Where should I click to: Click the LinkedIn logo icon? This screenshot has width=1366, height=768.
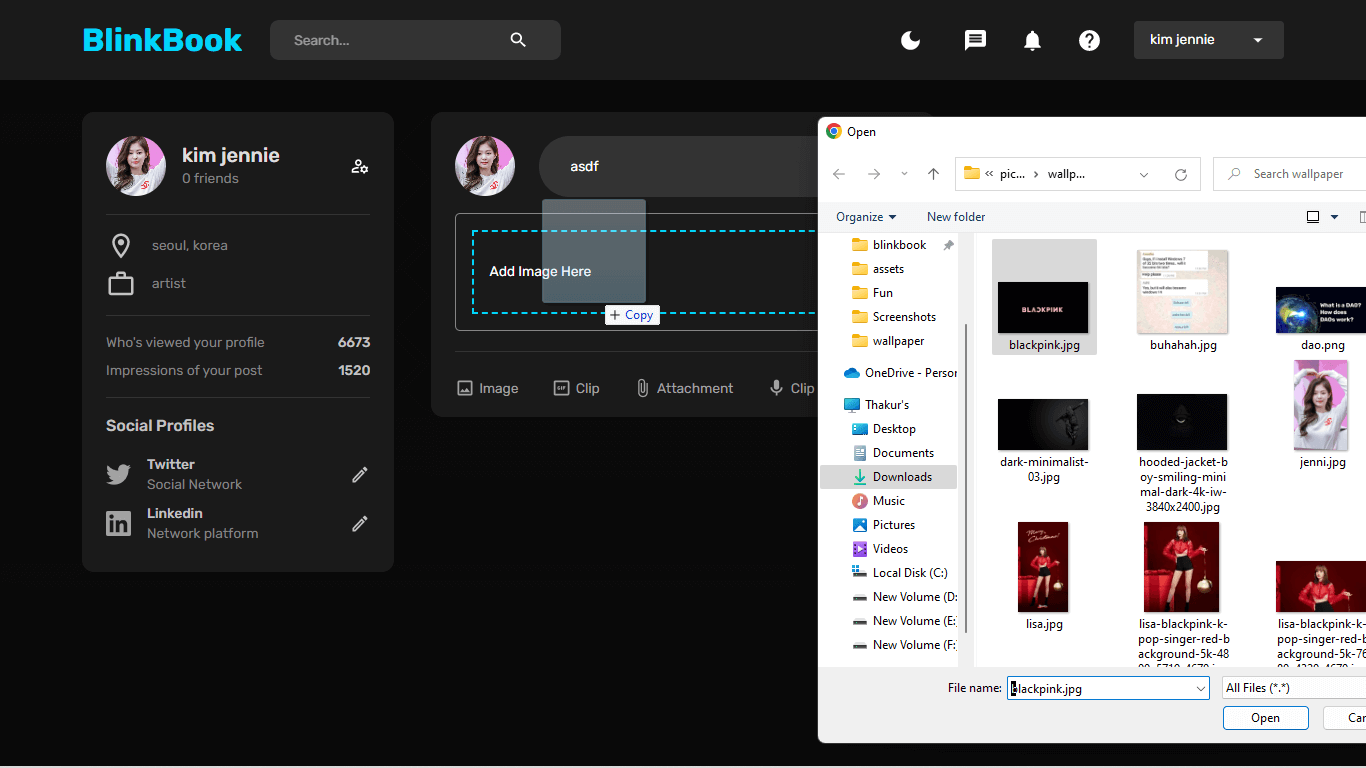[119, 523]
